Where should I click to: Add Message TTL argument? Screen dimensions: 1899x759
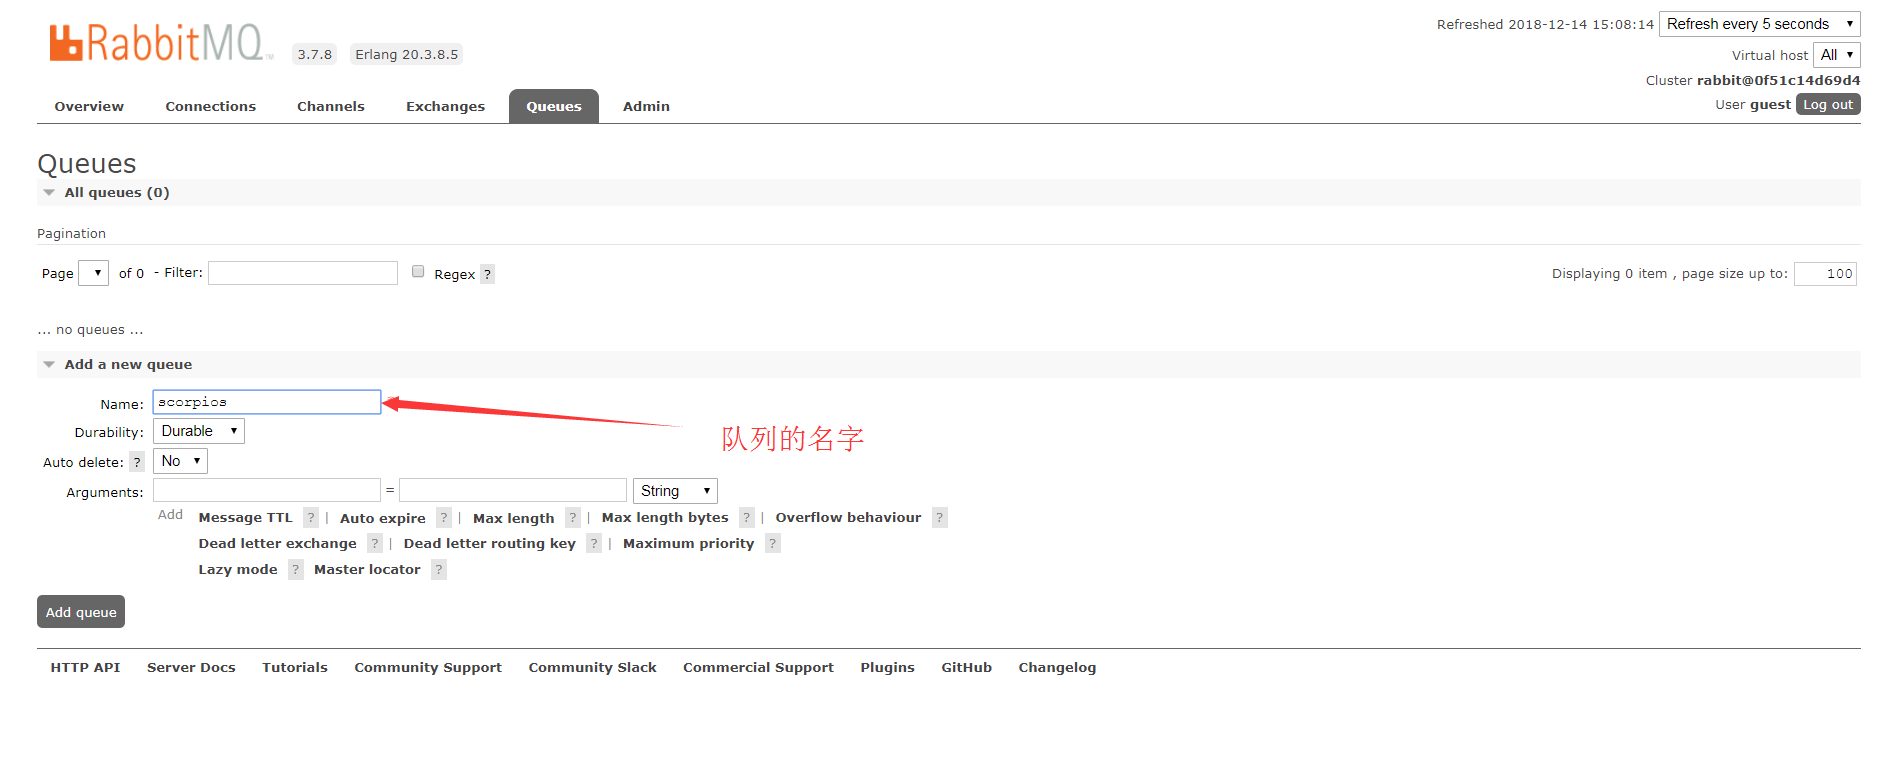tap(245, 517)
